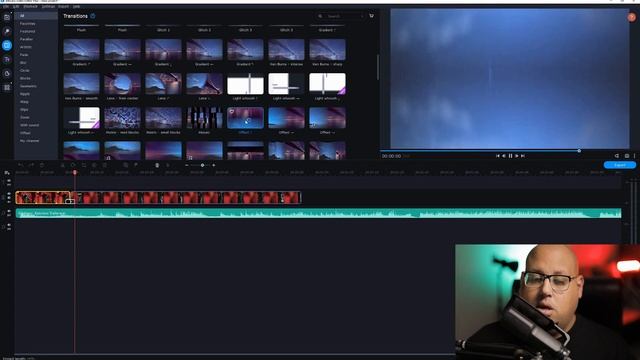Open the Filters magic wand tab
The width and height of the screenshot is (640, 360).
point(7,31)
